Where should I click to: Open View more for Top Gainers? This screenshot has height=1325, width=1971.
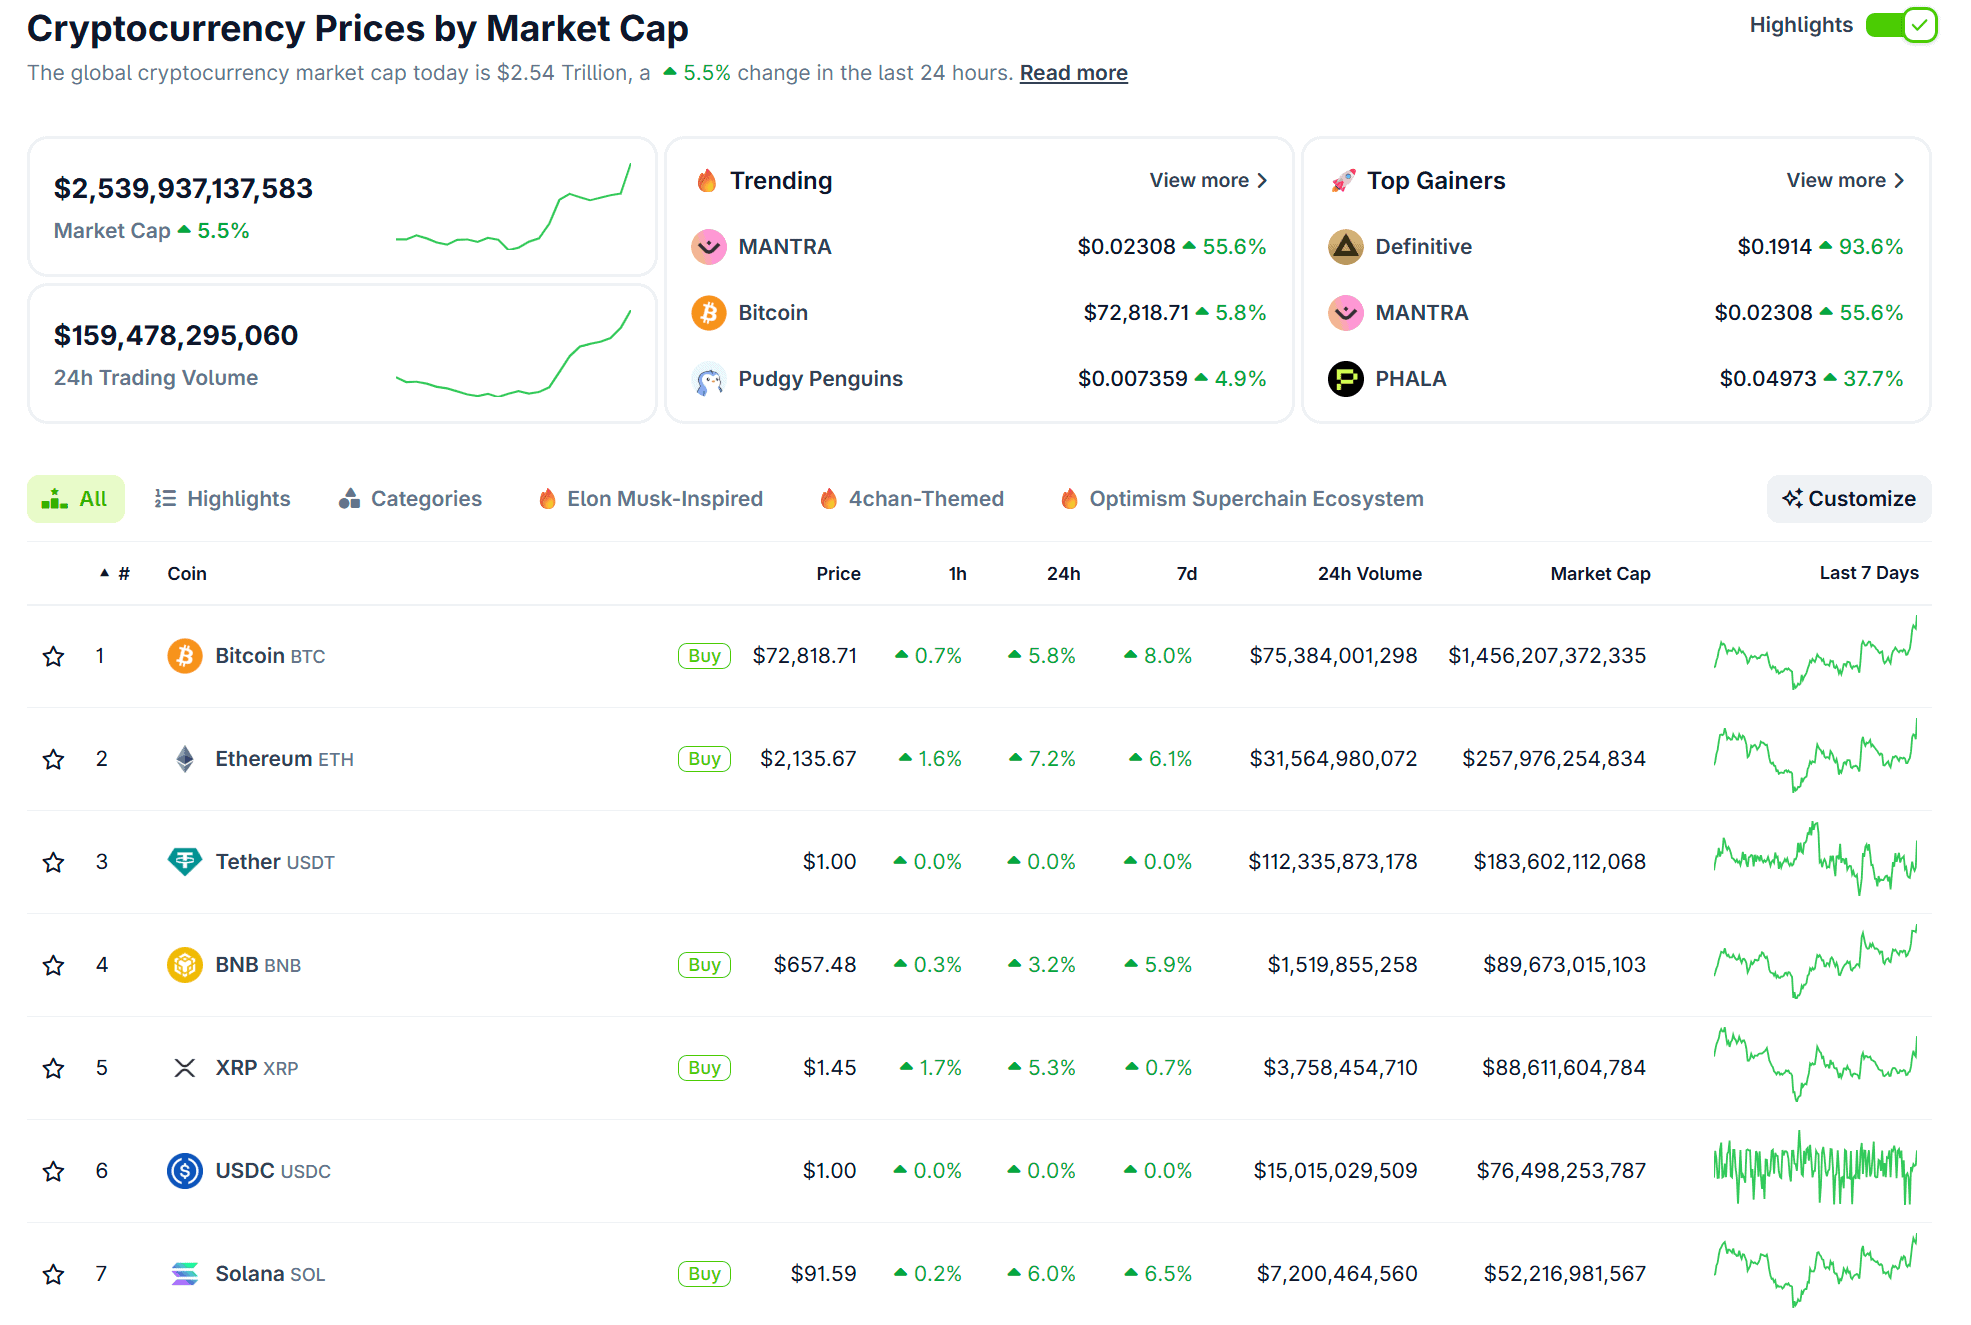tap(1845, 181)
